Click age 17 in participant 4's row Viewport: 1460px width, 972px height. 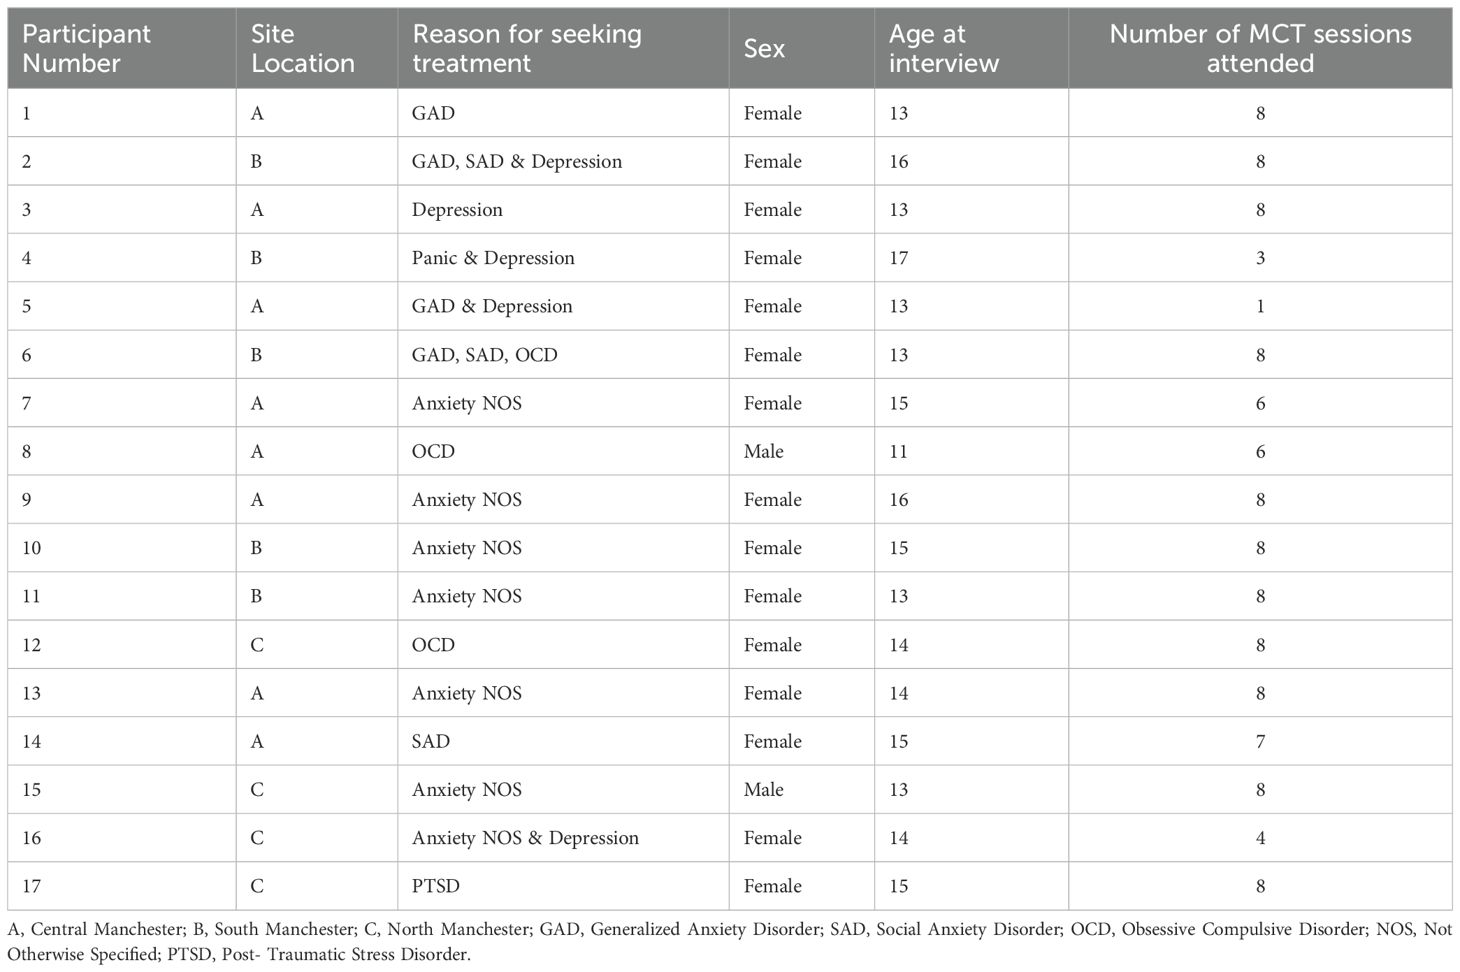pos(898,258)
